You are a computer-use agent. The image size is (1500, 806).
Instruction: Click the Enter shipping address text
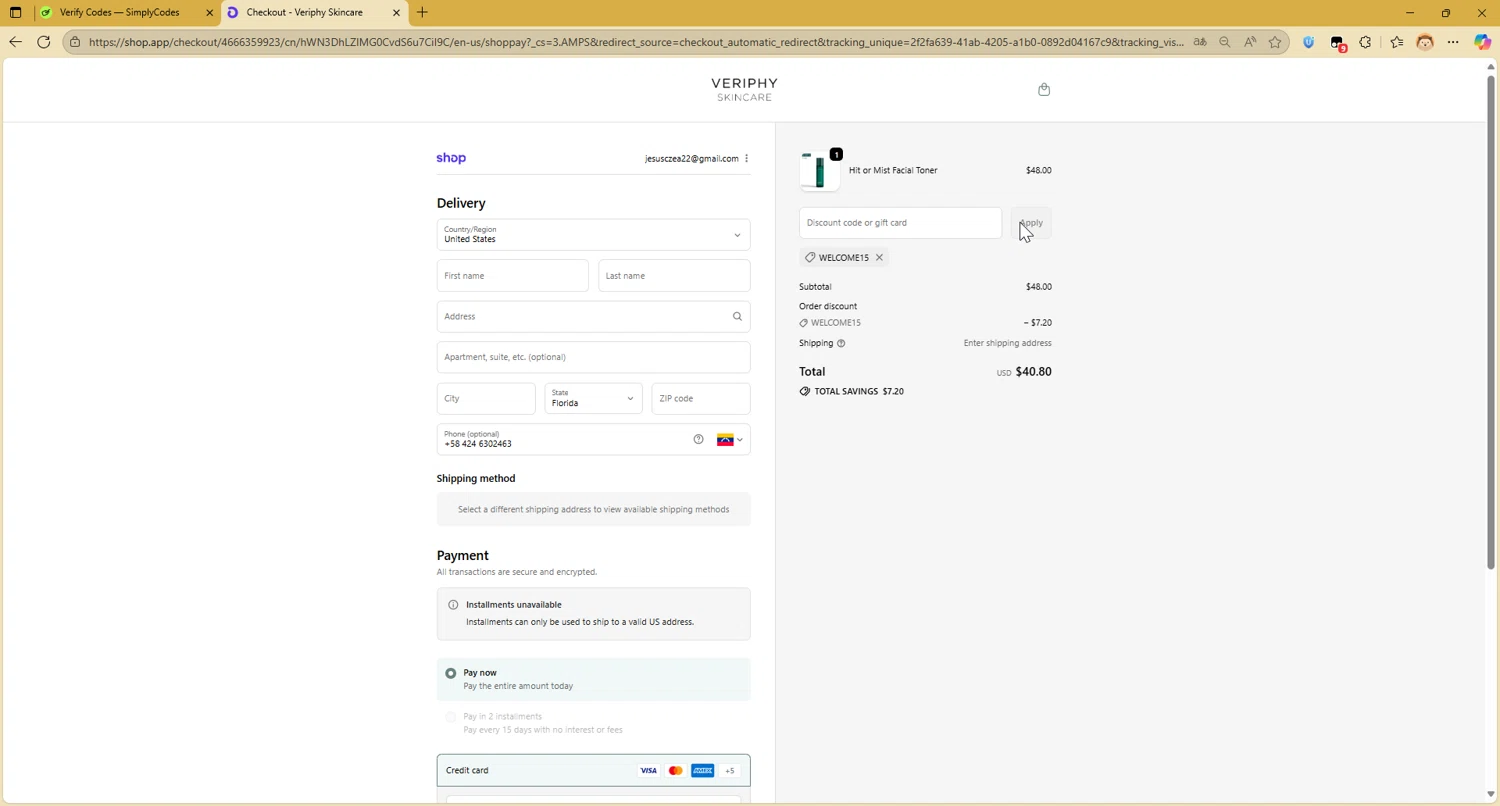coord(1007,343)
